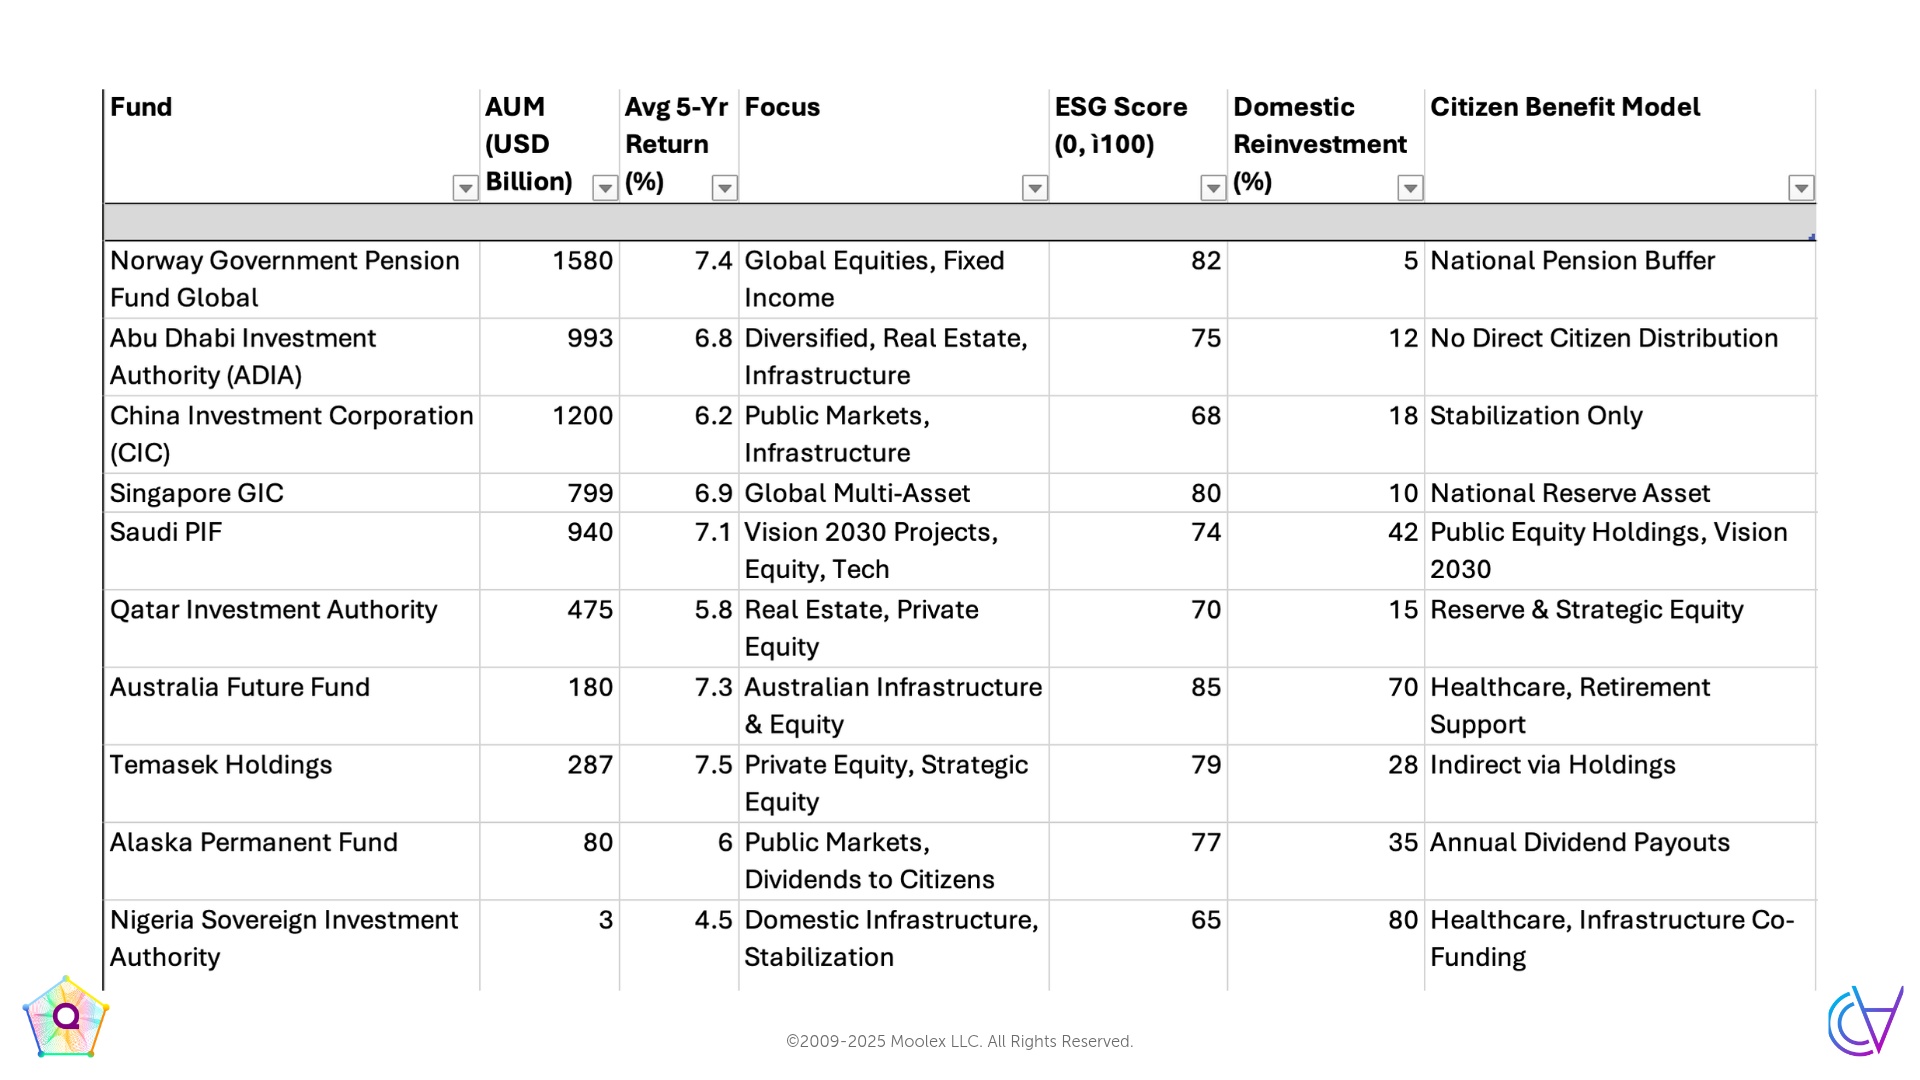Click the purple CV logo icon
The image size is (1920, 1080).
coord(1865,1021)
